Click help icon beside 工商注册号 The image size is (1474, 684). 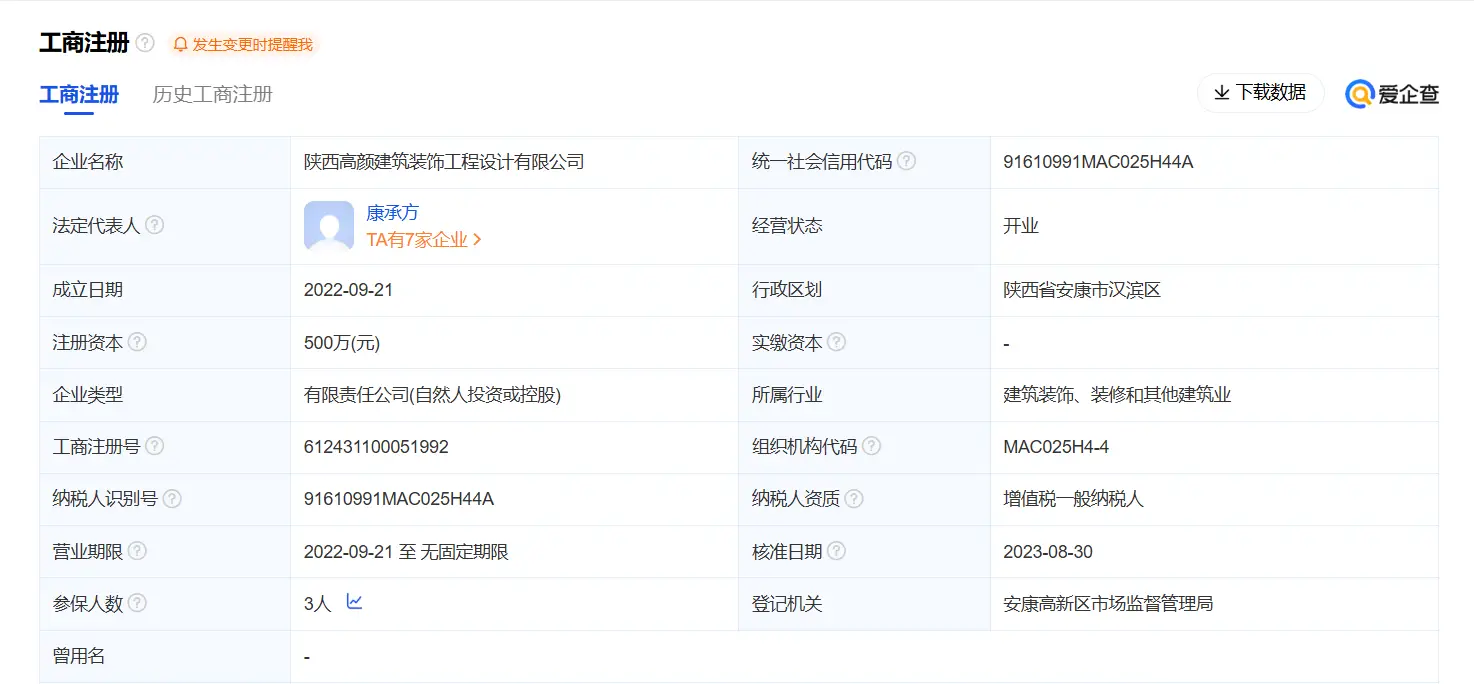[154, 446]
